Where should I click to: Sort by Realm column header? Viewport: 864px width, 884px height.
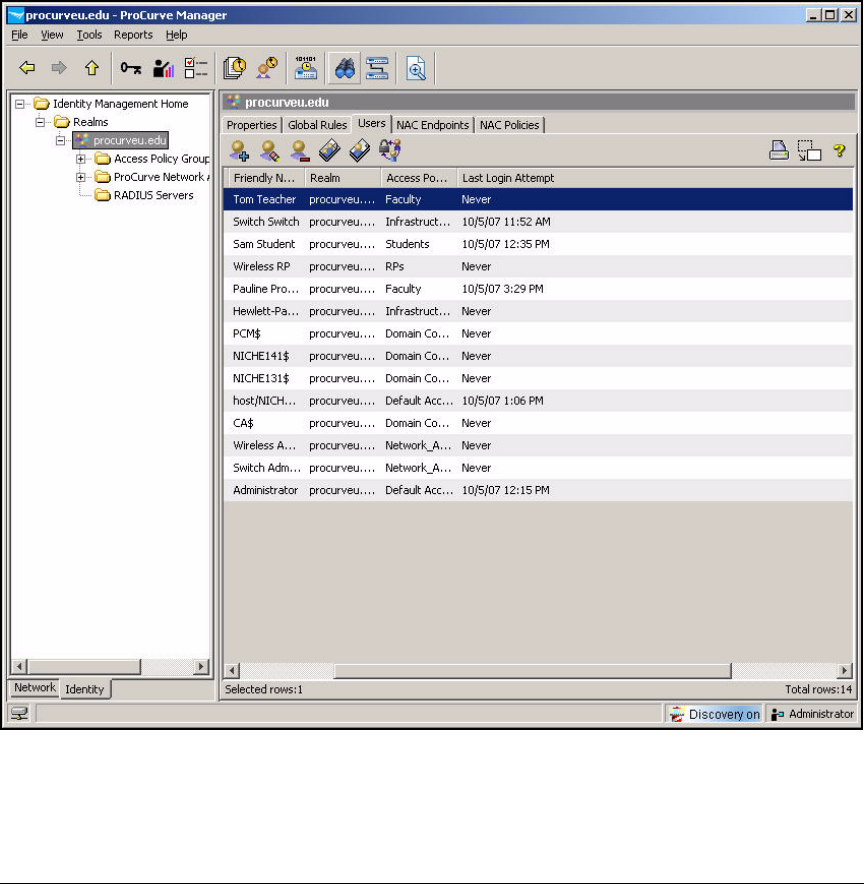(x=343, y=178)
